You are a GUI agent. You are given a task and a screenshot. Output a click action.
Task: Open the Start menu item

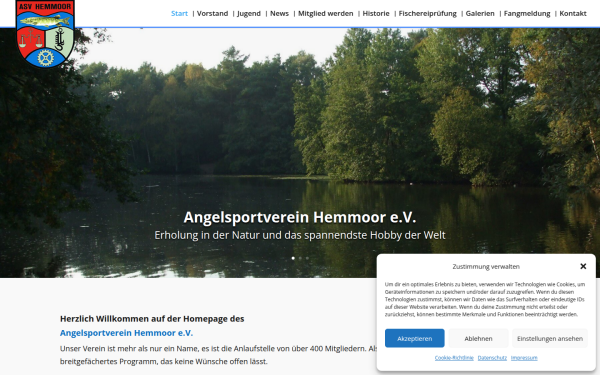(x=179, y=13)
